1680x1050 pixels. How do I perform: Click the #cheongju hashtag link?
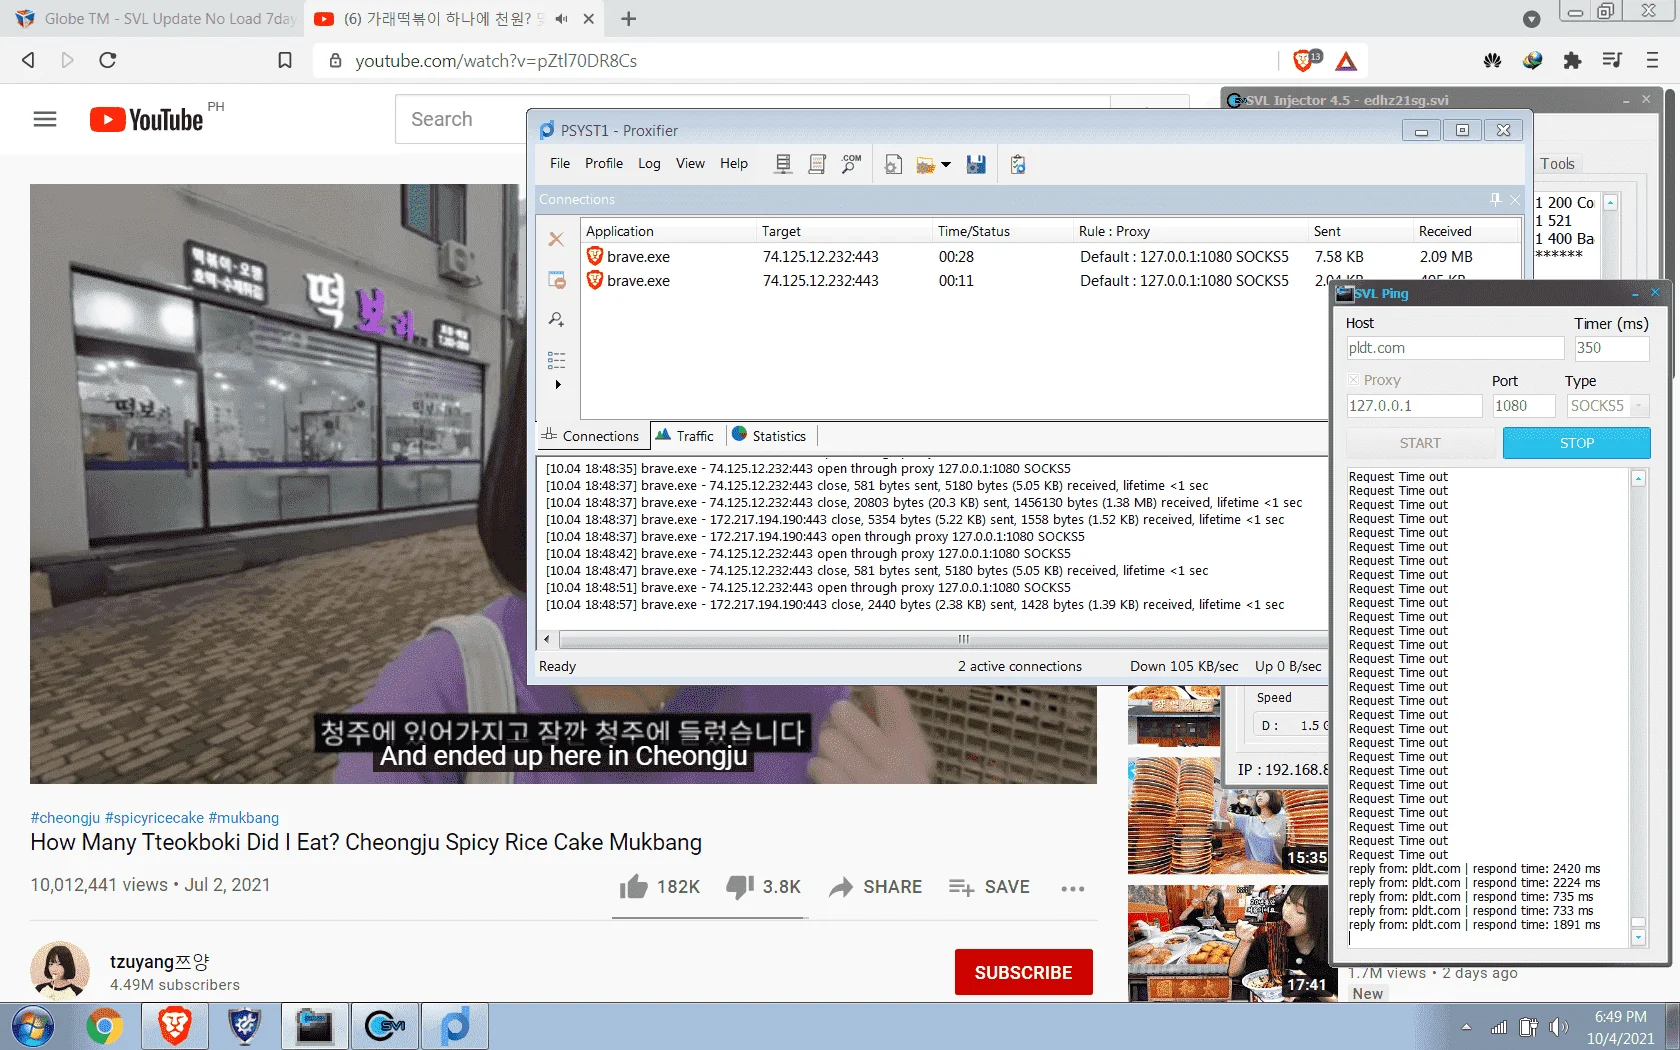(x=65, y=818)
